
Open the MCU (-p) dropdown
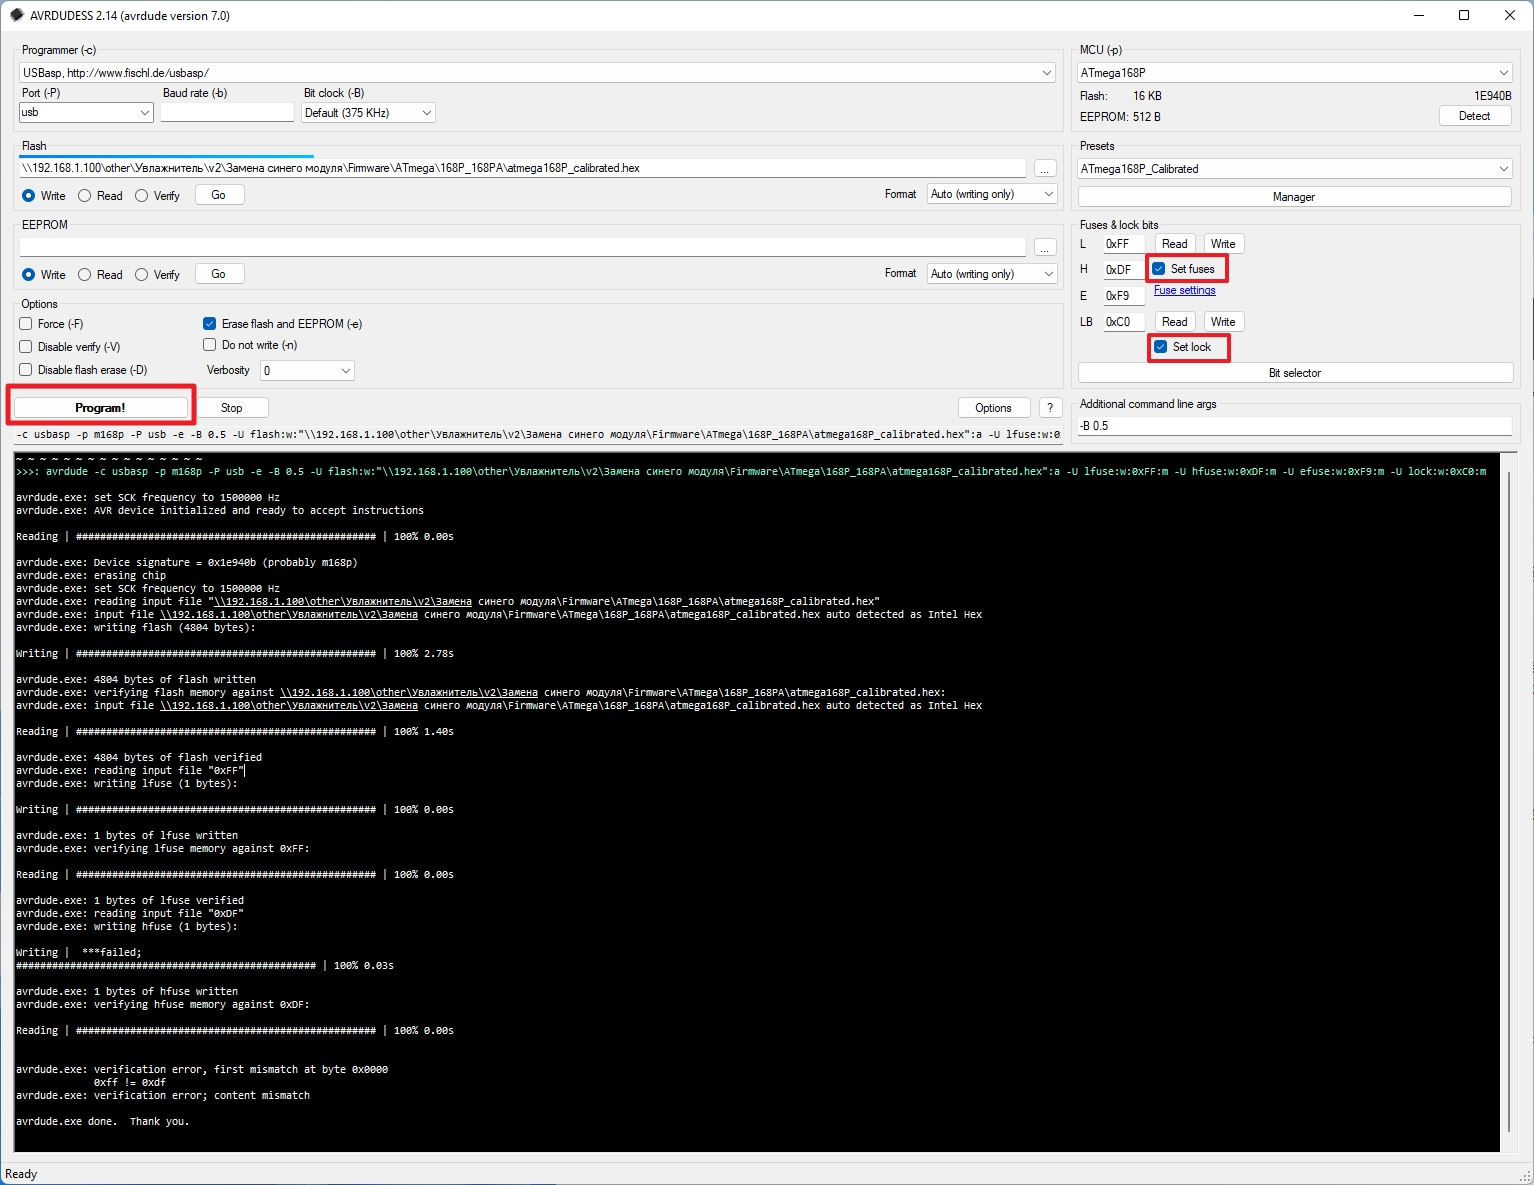point(1295,73)
